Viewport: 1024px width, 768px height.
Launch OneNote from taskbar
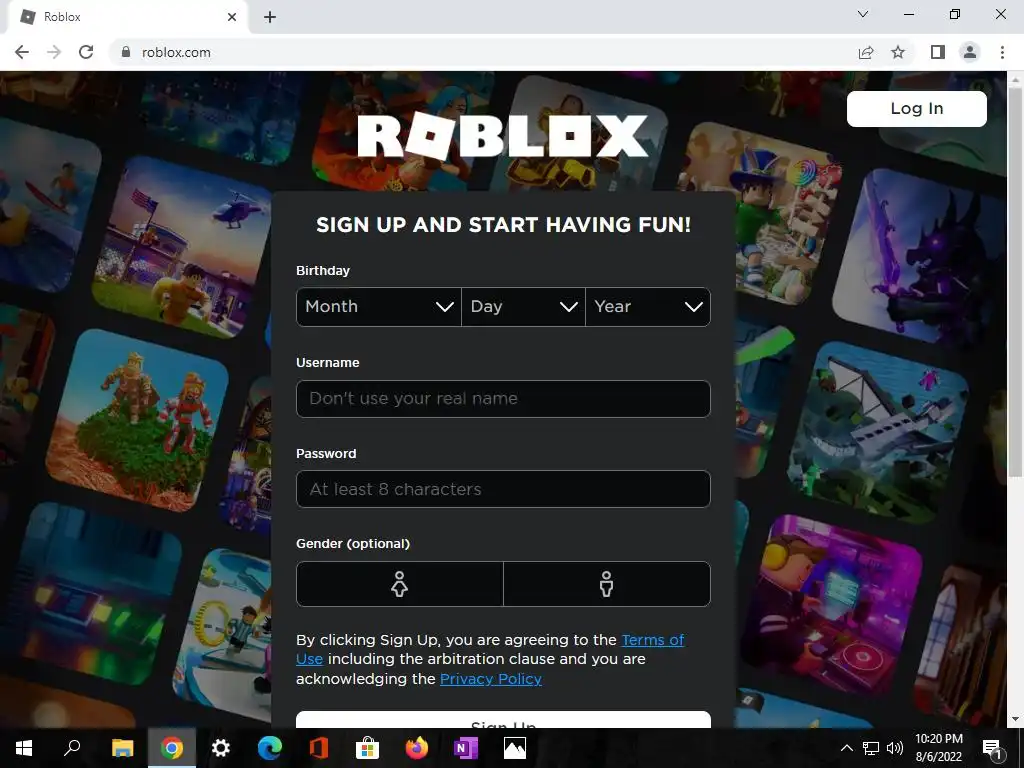tap(466, 748)
